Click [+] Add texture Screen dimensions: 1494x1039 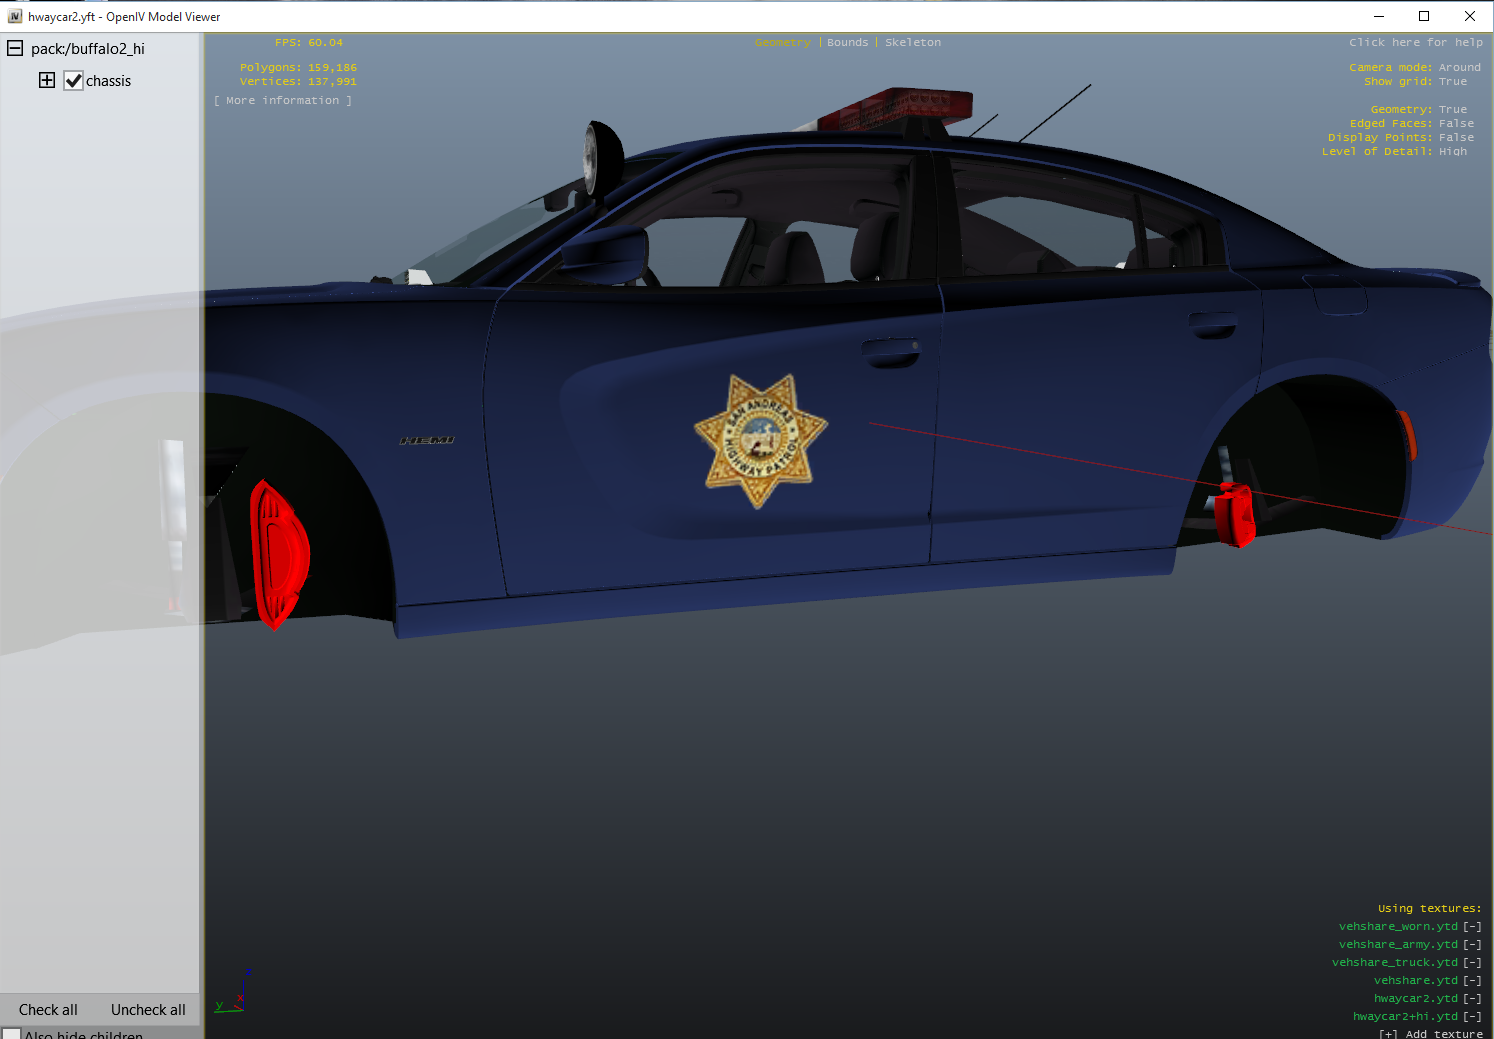point(1431,1034)
